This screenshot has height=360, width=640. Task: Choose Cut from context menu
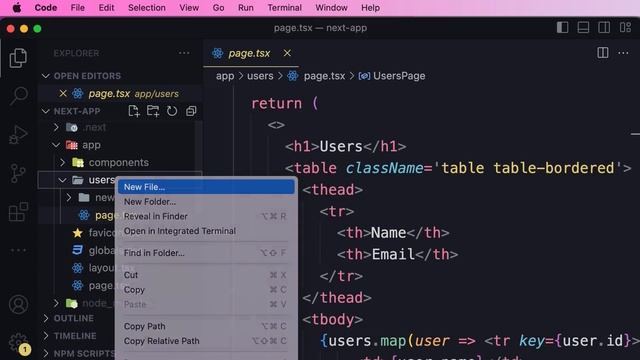tap(206, 275)
